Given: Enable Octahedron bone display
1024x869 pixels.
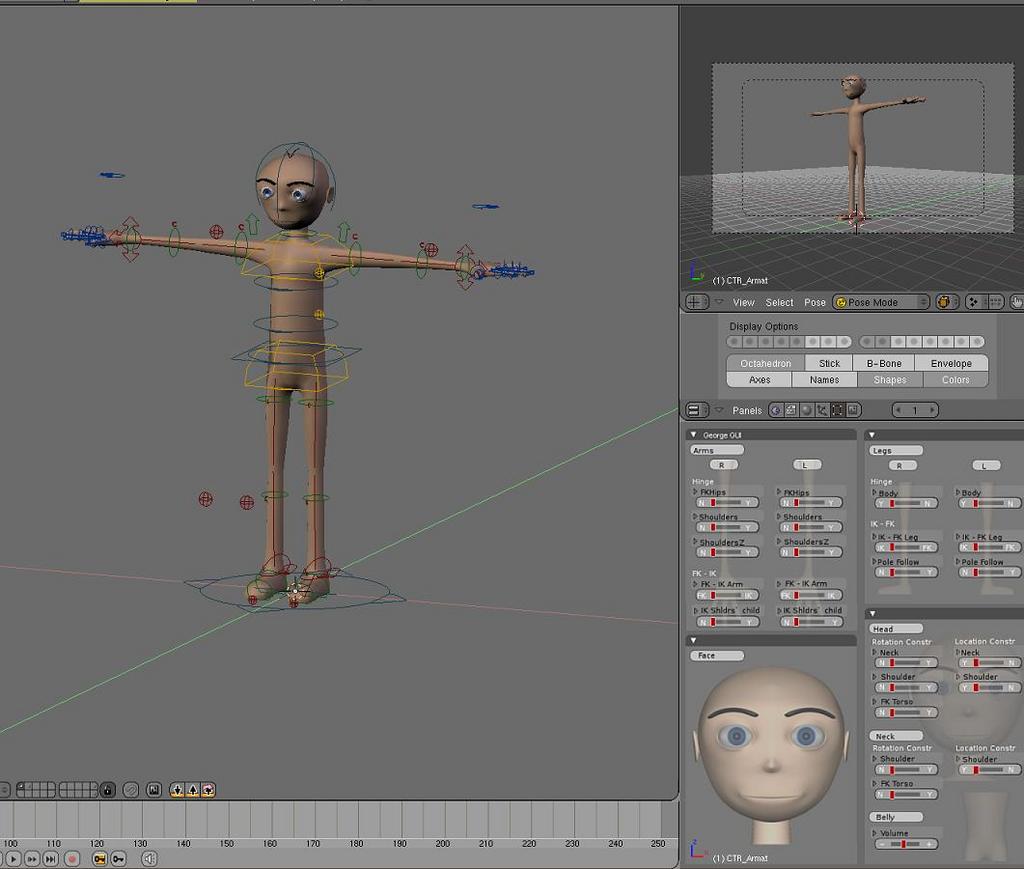Looking at the screenshot, I should 765,363.
